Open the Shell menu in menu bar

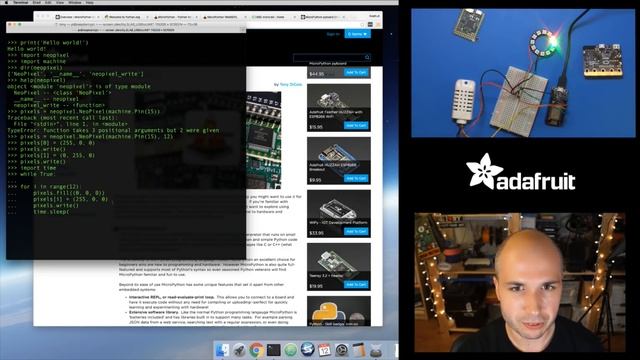coord(37,2)
